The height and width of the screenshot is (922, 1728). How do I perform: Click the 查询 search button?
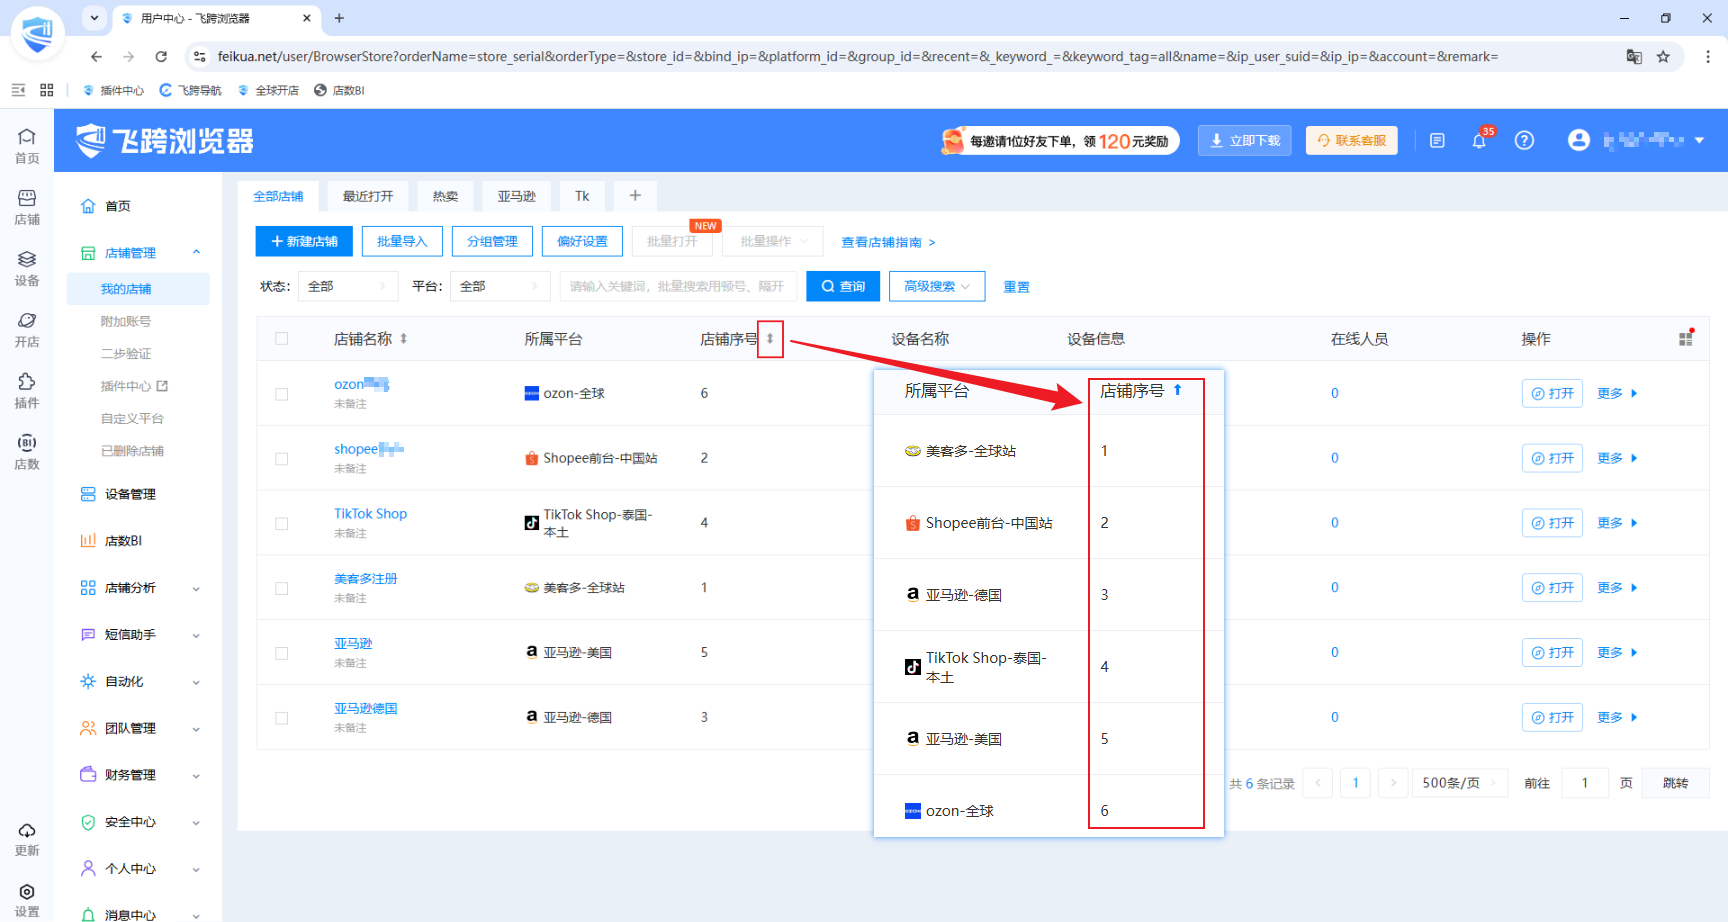pyautogui.click(x=843, y=286)
